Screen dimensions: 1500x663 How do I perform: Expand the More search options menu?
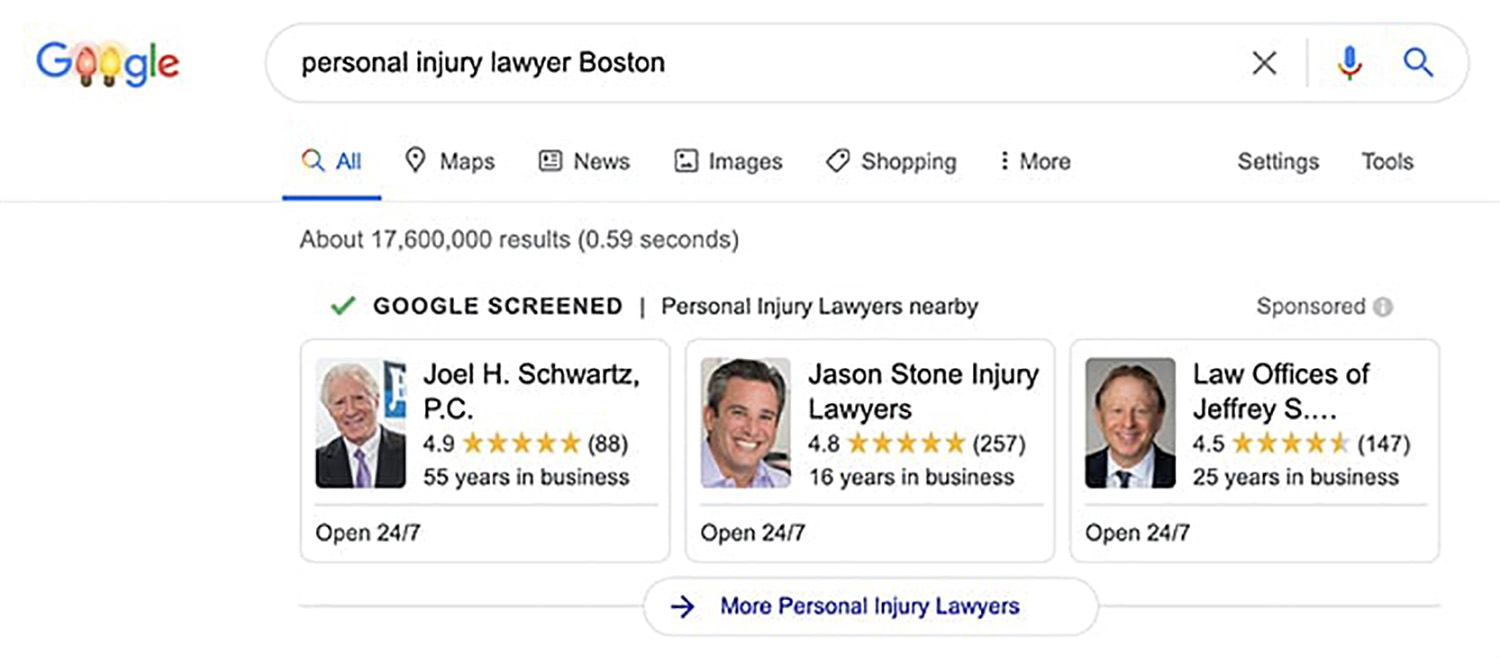tap(1034, 161)
